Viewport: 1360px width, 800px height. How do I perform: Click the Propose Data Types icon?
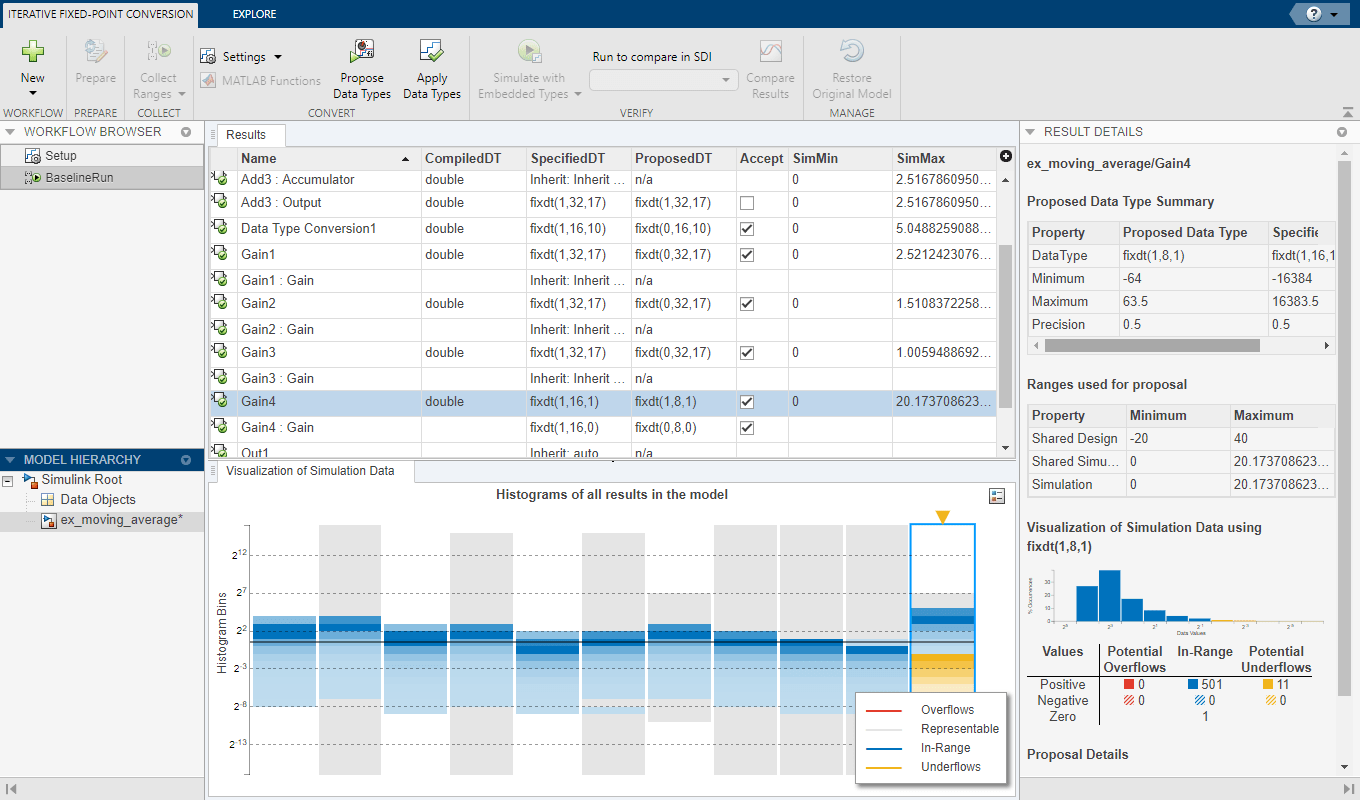pyautogui.click(x=362, y=53)
